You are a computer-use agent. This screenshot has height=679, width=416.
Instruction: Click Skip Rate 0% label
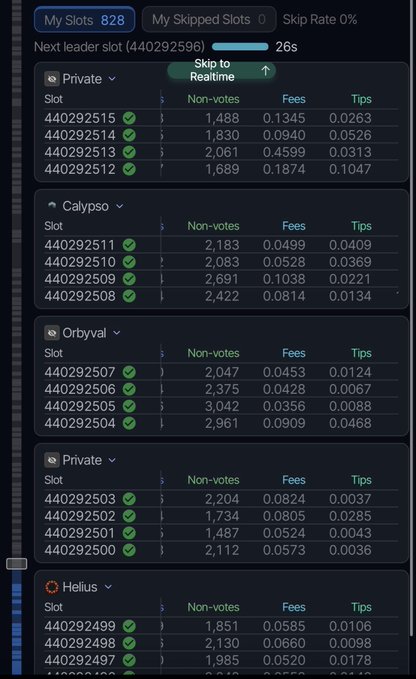pyautogui.click(x=320, y=19)
